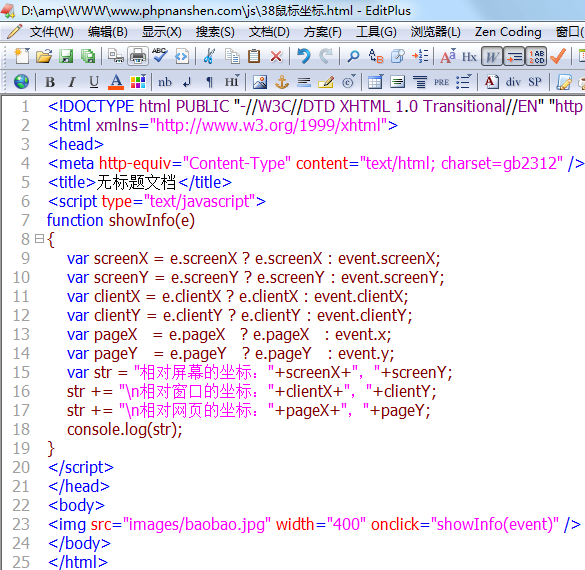The width and height of the screenshot is (585, 570).
Task: Open a file with the folder icon
Action: [44, 56]
